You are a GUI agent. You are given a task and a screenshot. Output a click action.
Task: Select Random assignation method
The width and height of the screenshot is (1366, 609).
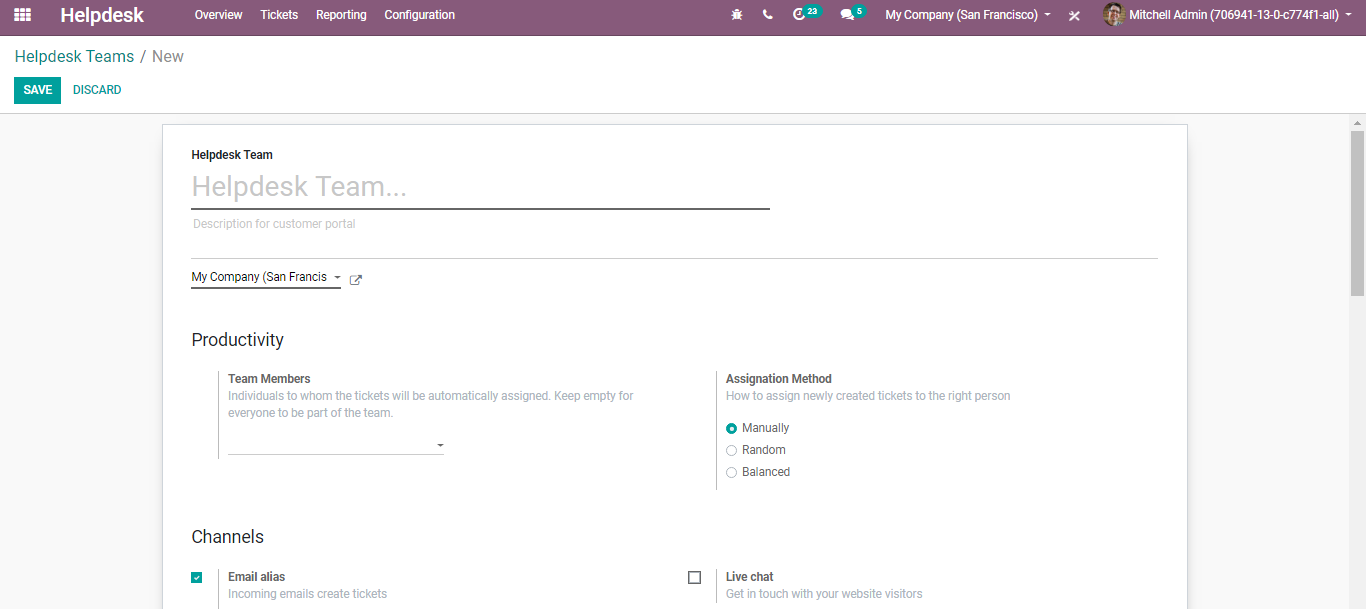click(732, 450)
